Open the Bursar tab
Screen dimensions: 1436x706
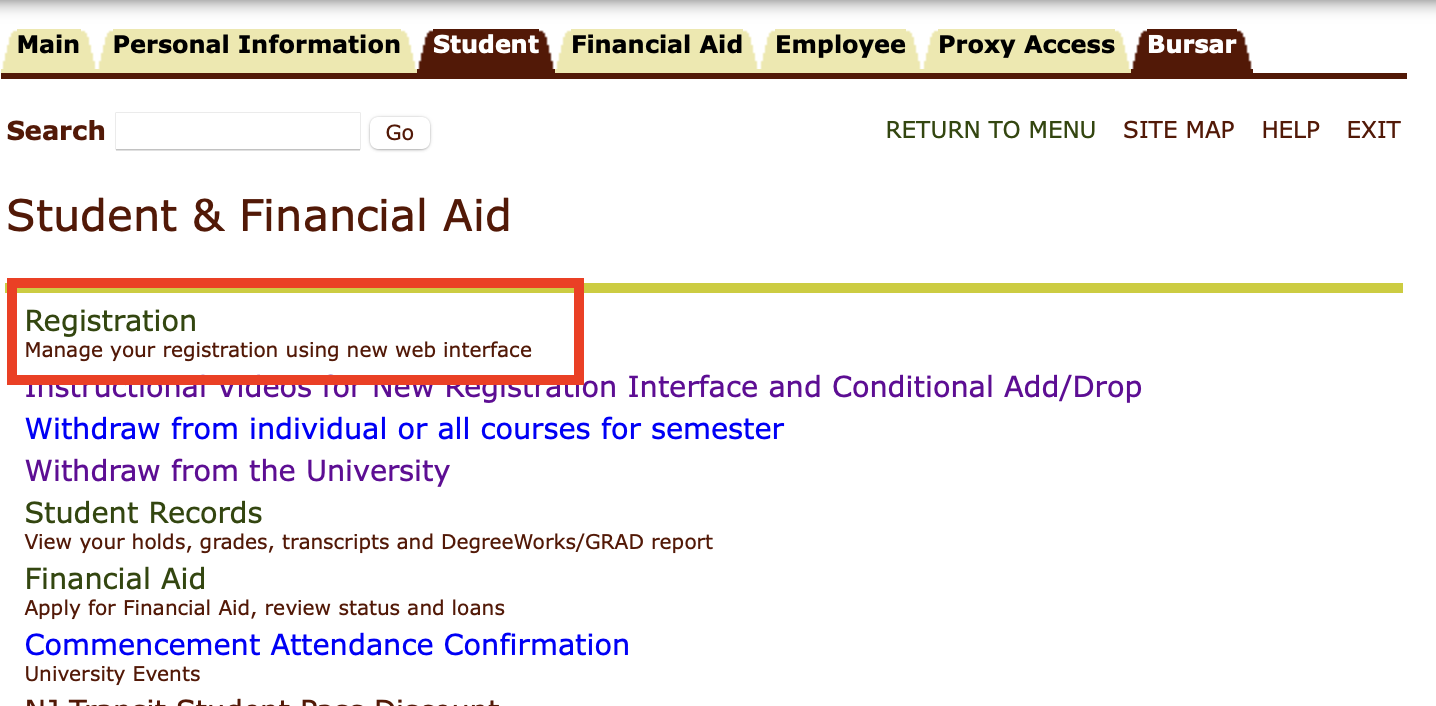point(1191,44)
